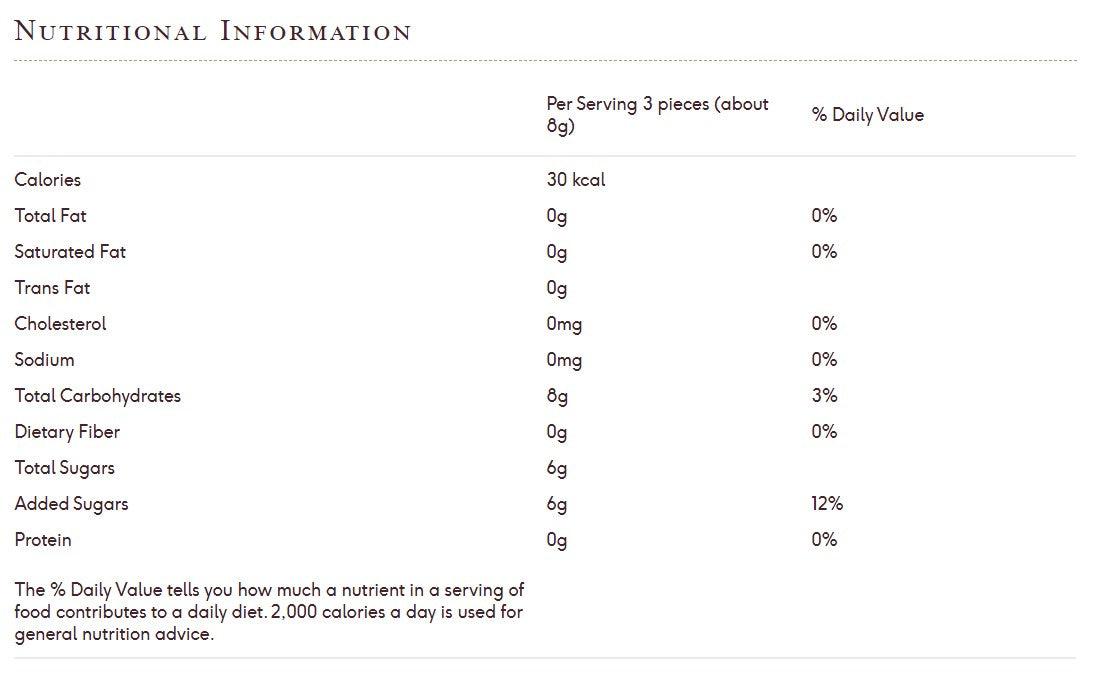Select the Sodium row label
The width and height of the screenshot is (1094, 677).
tap(44, 360)
